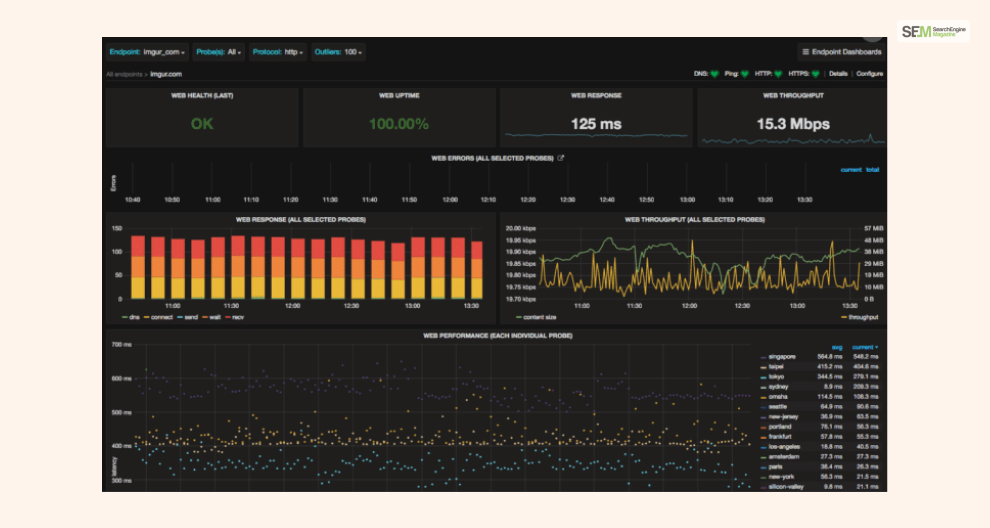This screenshot has height=528, width=990.
Task: Open the Details link
Action: click(x=838, y=74)
